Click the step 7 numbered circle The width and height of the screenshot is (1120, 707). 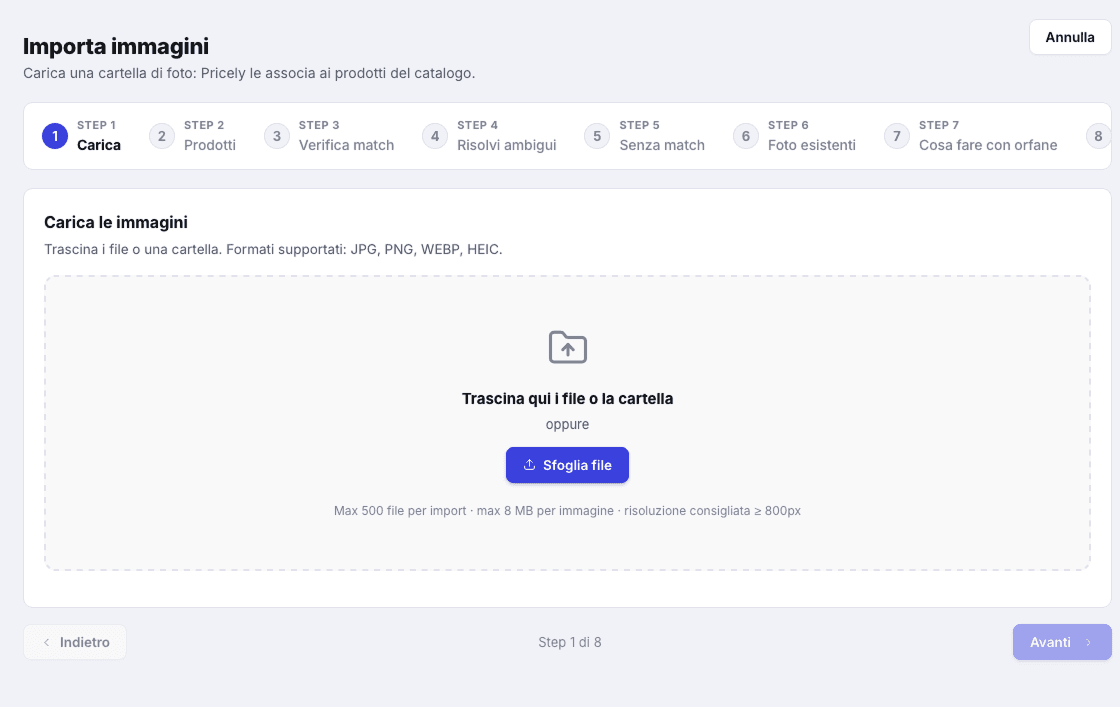[896, 136]
